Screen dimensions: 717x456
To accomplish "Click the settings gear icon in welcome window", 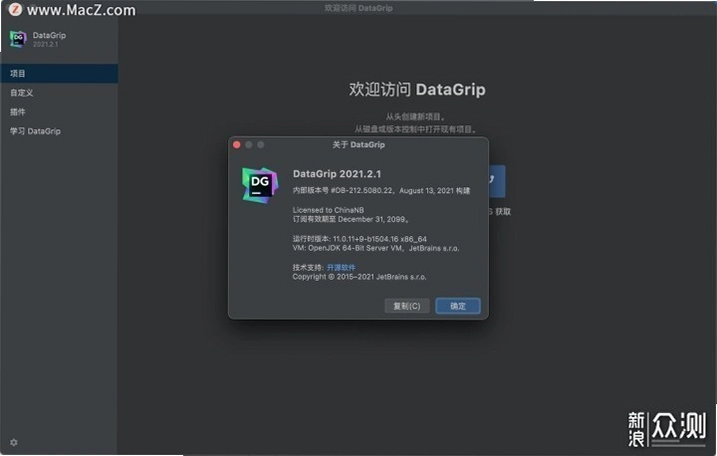I will pyautogui.click(x=14, y=442).
